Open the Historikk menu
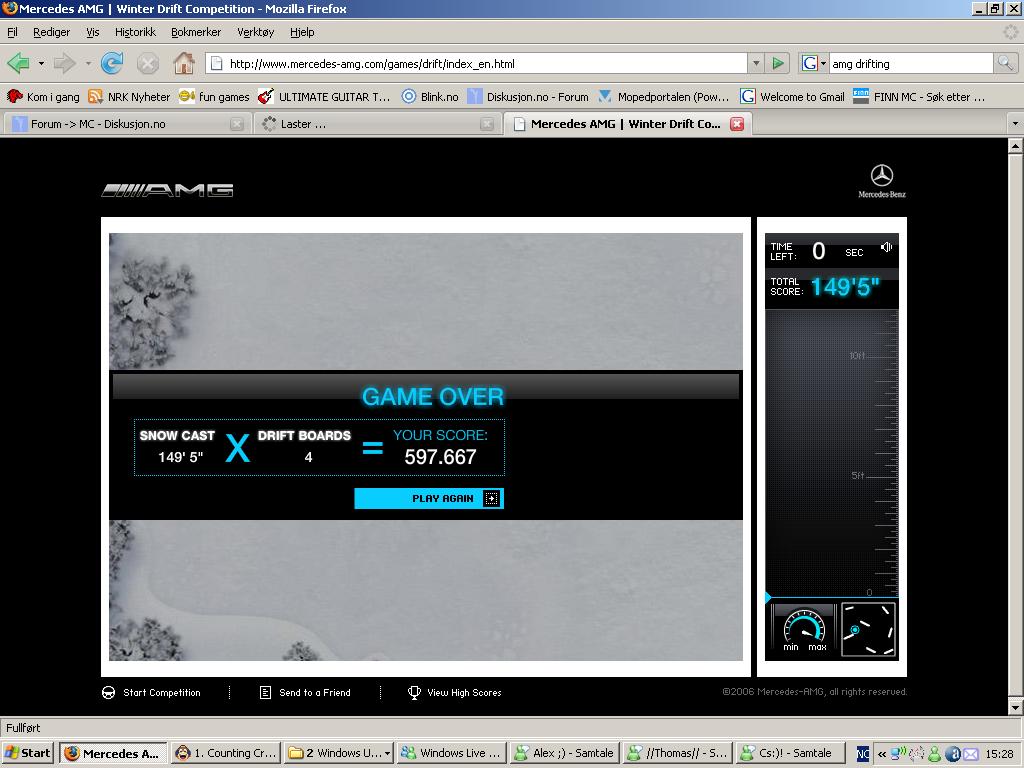The height and width of the screenshot is (768, 1024). click(135, 32)
